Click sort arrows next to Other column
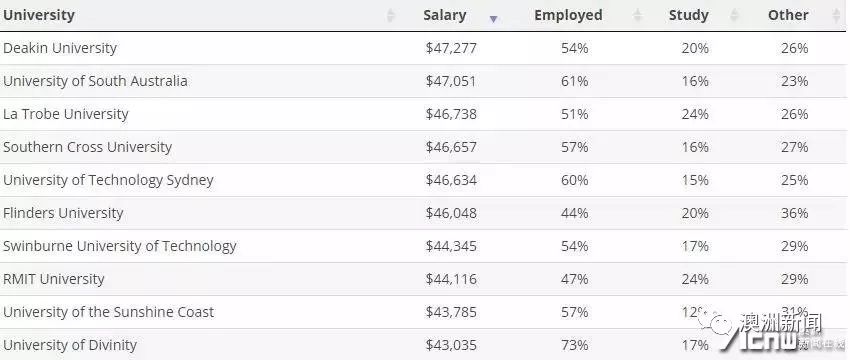This screenshot has height=360, width=850. point(836,15)
